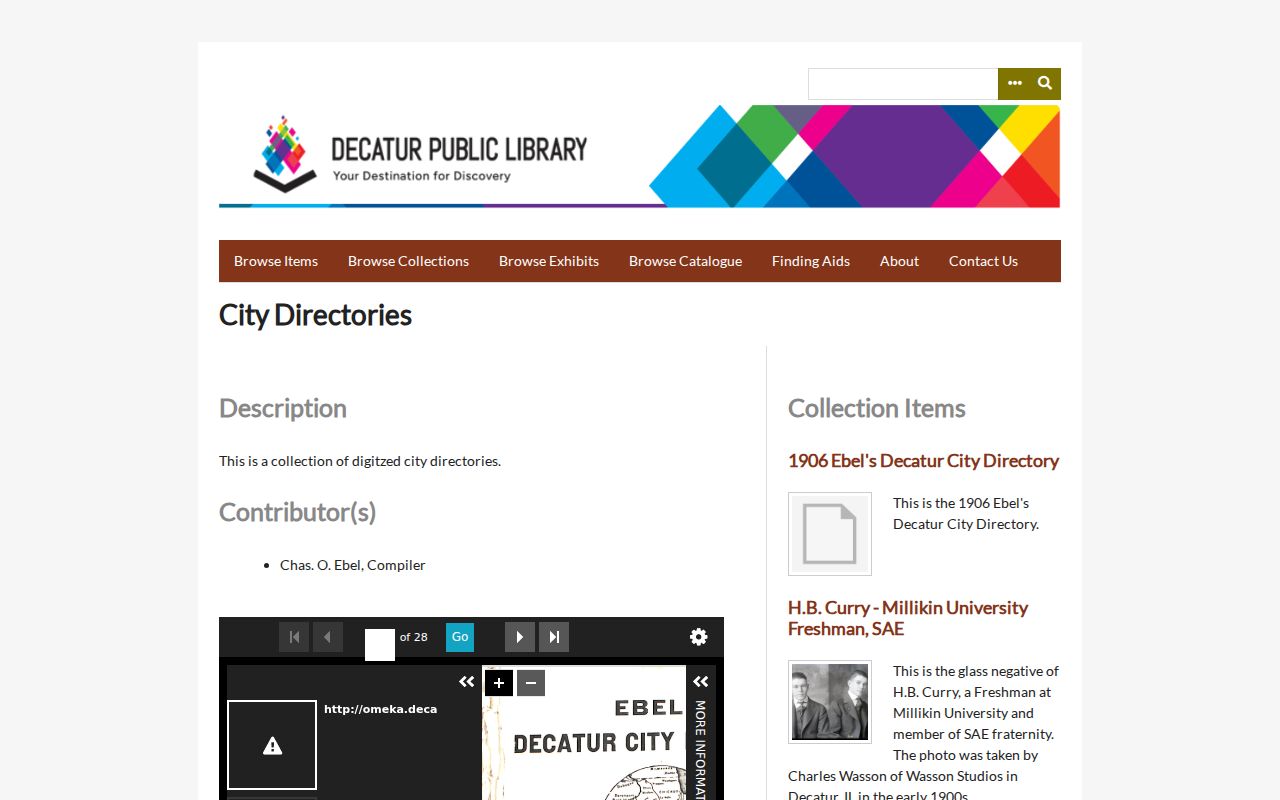Open Browse Exhibits page
The image size is (1280, 800).
[549, 261]
